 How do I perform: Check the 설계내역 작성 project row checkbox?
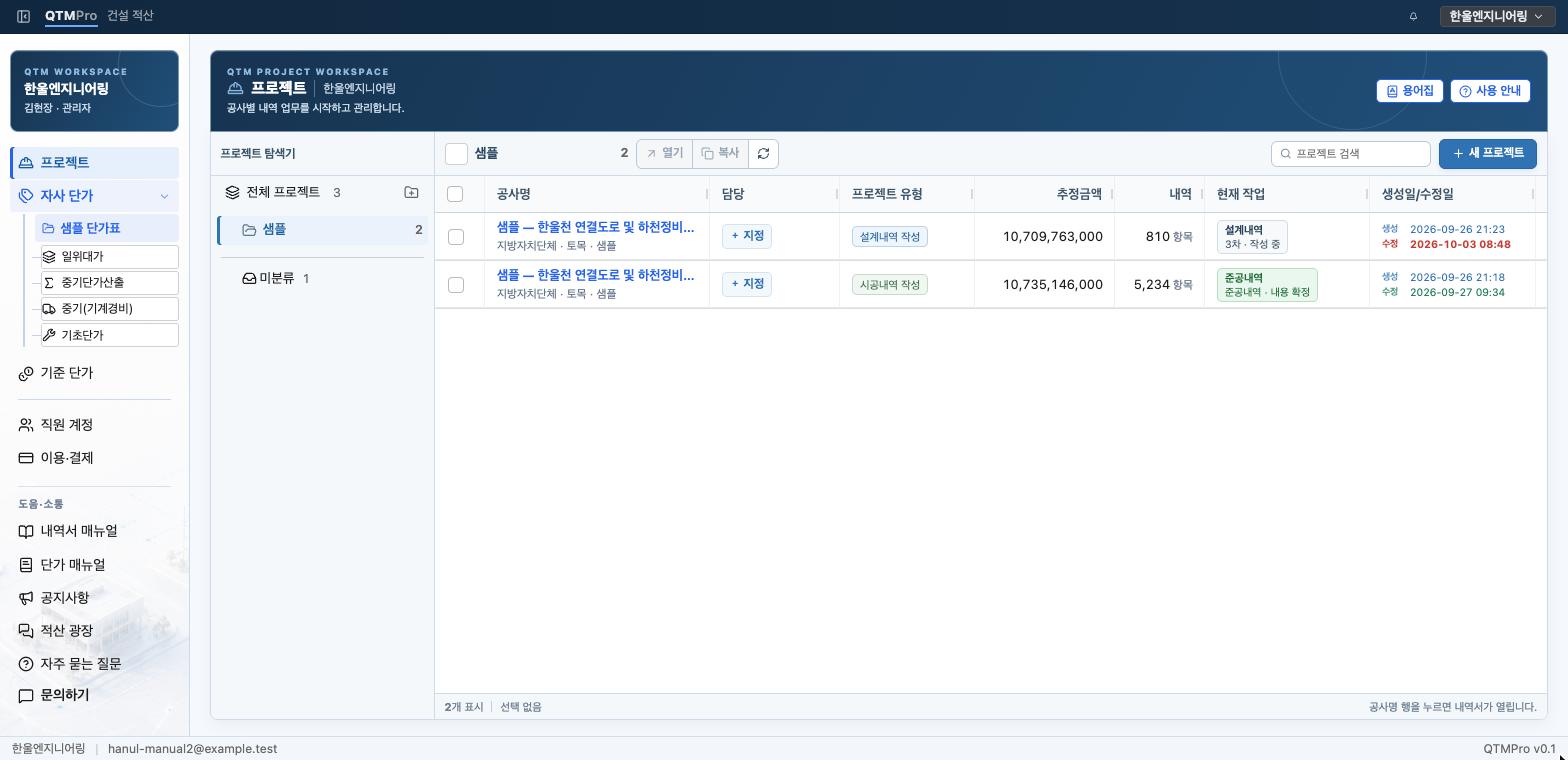[x=456, y=237]
